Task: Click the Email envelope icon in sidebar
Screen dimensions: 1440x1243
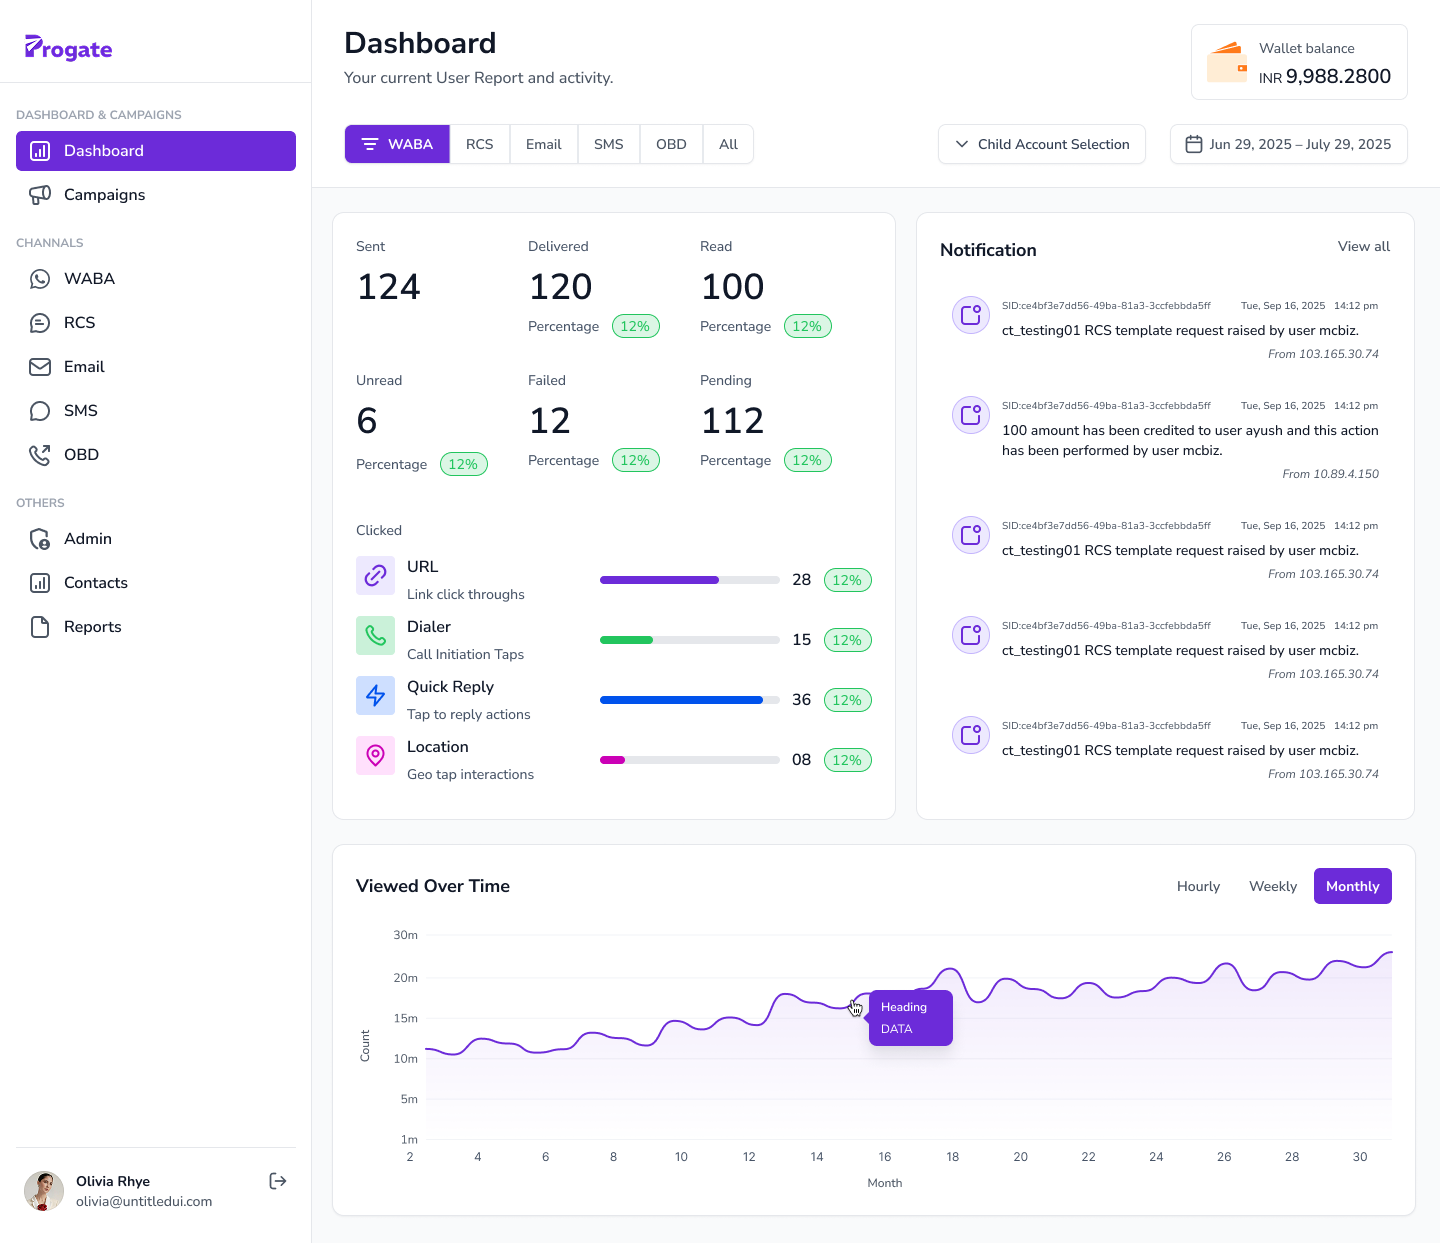Action: coord(40,367)
